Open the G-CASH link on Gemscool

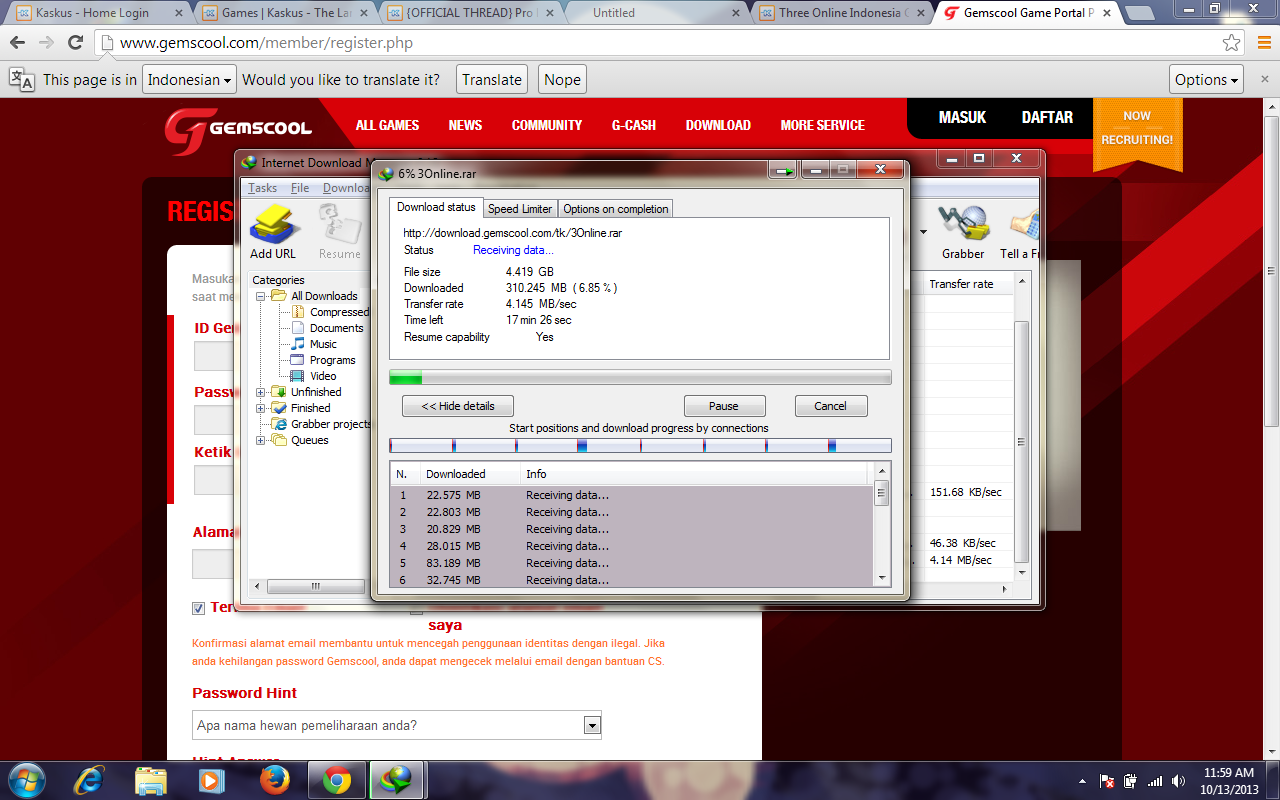634,125
